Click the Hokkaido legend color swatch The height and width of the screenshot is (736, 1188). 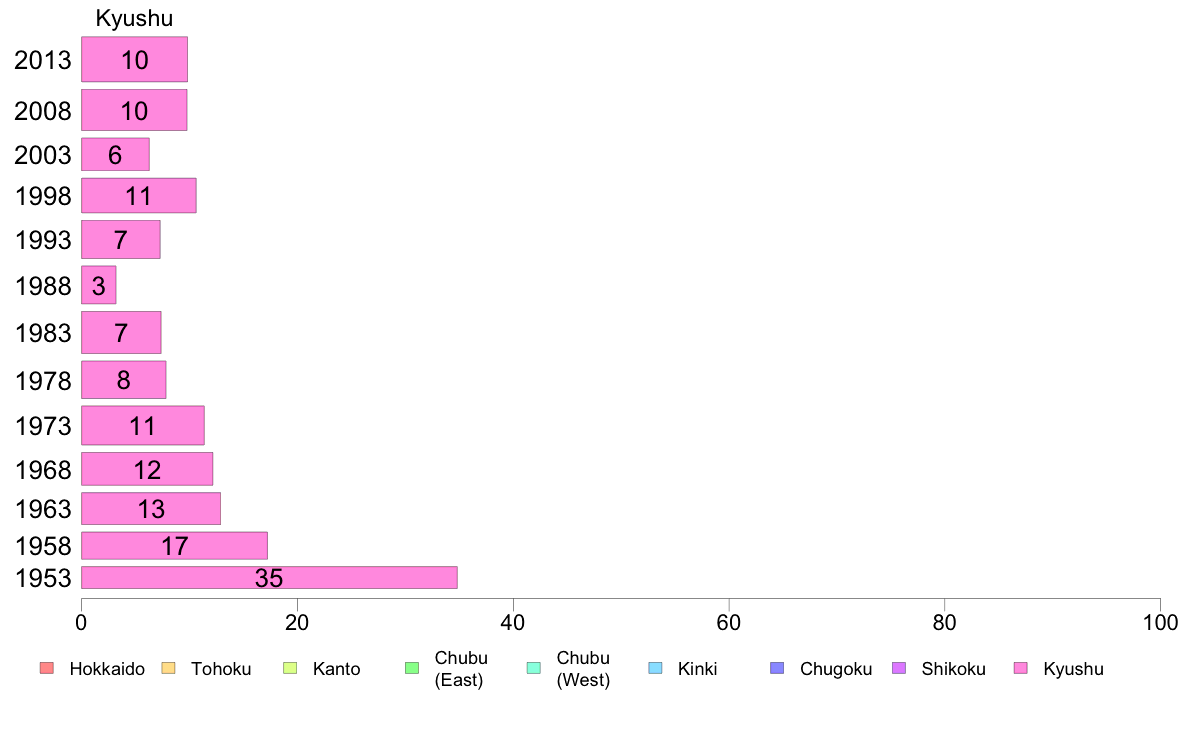[47, 668]
